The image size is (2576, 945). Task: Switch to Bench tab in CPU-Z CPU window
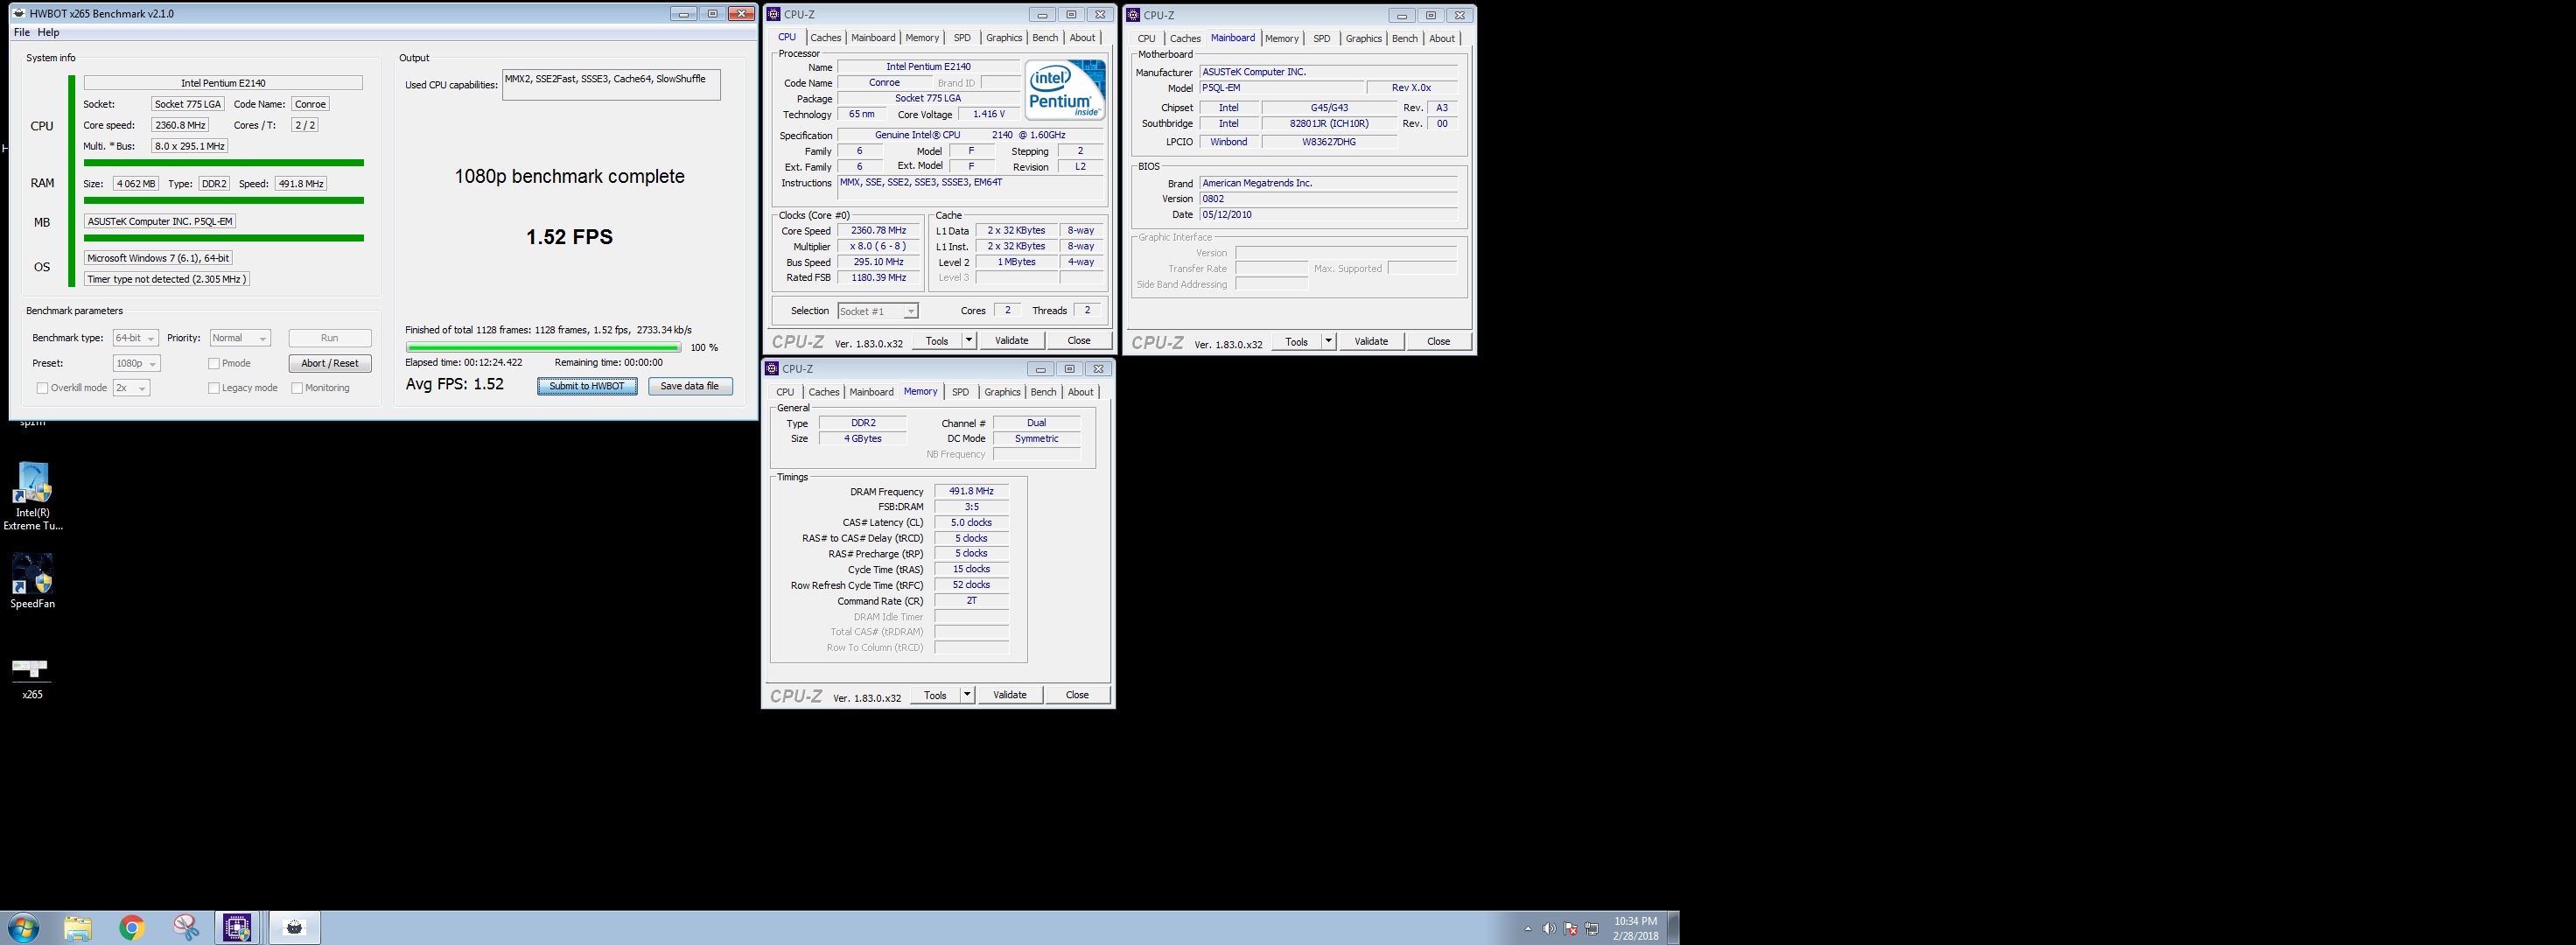(x=1045, y=37)
